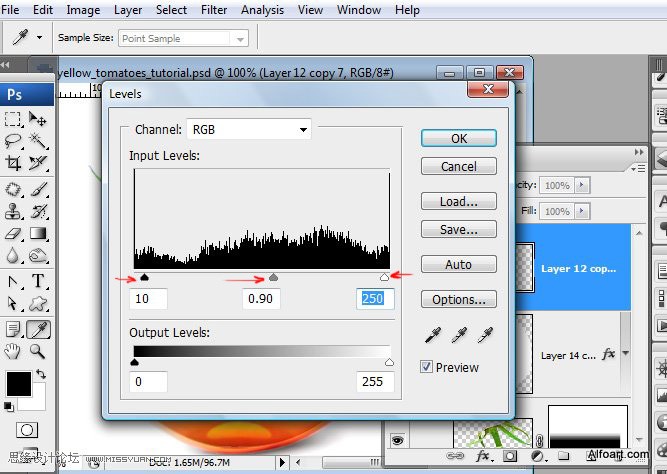Open the Analysis menu
This screenshot has width=667, height=474.
pos(262,10)
